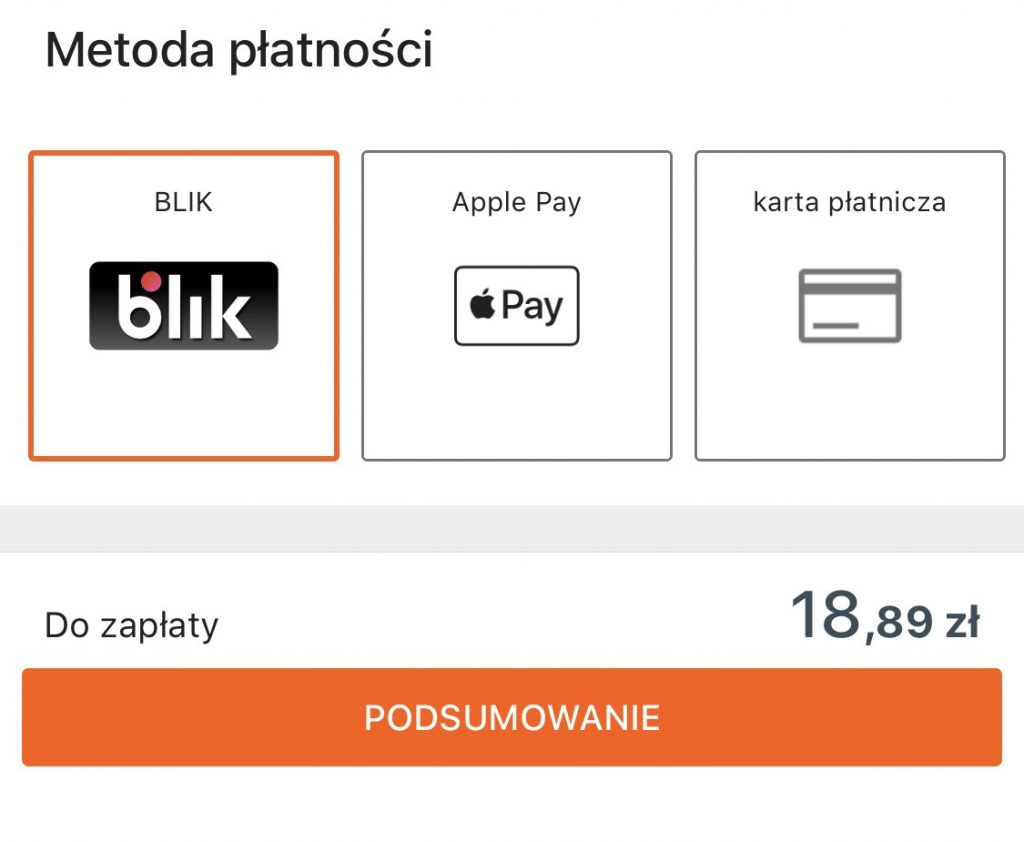Click the dark stripe on the card icon

[850, 289]
